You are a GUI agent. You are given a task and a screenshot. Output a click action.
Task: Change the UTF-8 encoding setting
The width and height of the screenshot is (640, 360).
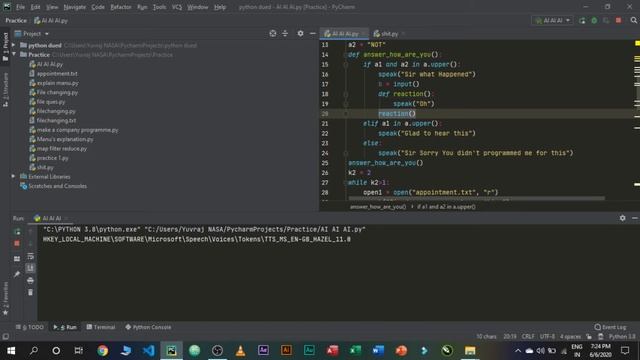click(547, 337)
